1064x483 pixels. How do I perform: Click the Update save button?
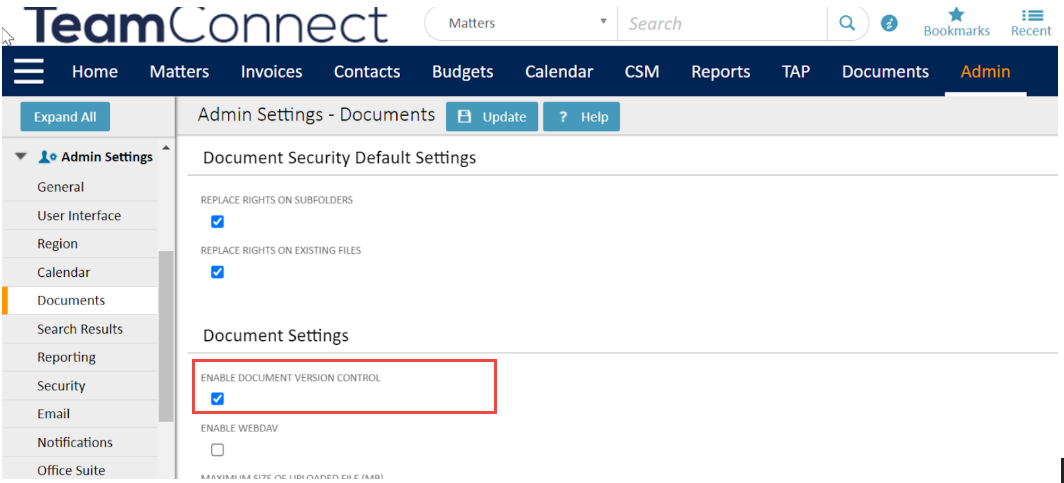[x=492, y=117]
